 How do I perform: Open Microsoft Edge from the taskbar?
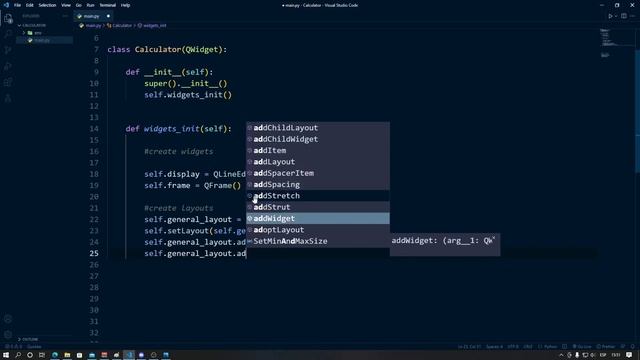55,355
